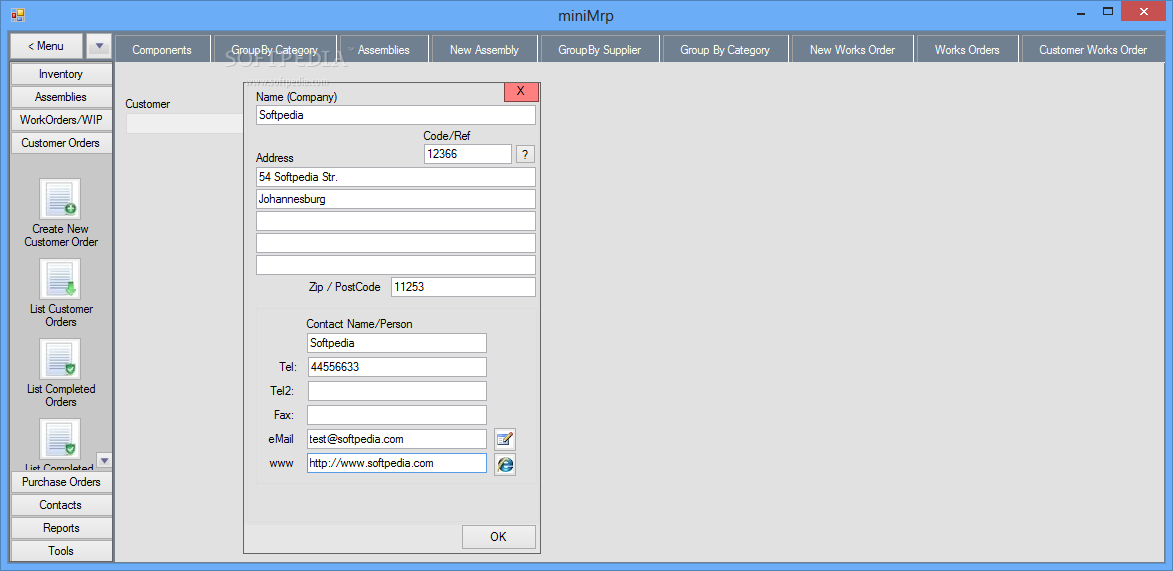The width and height of the screenshot is (1173, 571).
Task: Open the Purchase Orders section
Action: (x=61, y=482)
